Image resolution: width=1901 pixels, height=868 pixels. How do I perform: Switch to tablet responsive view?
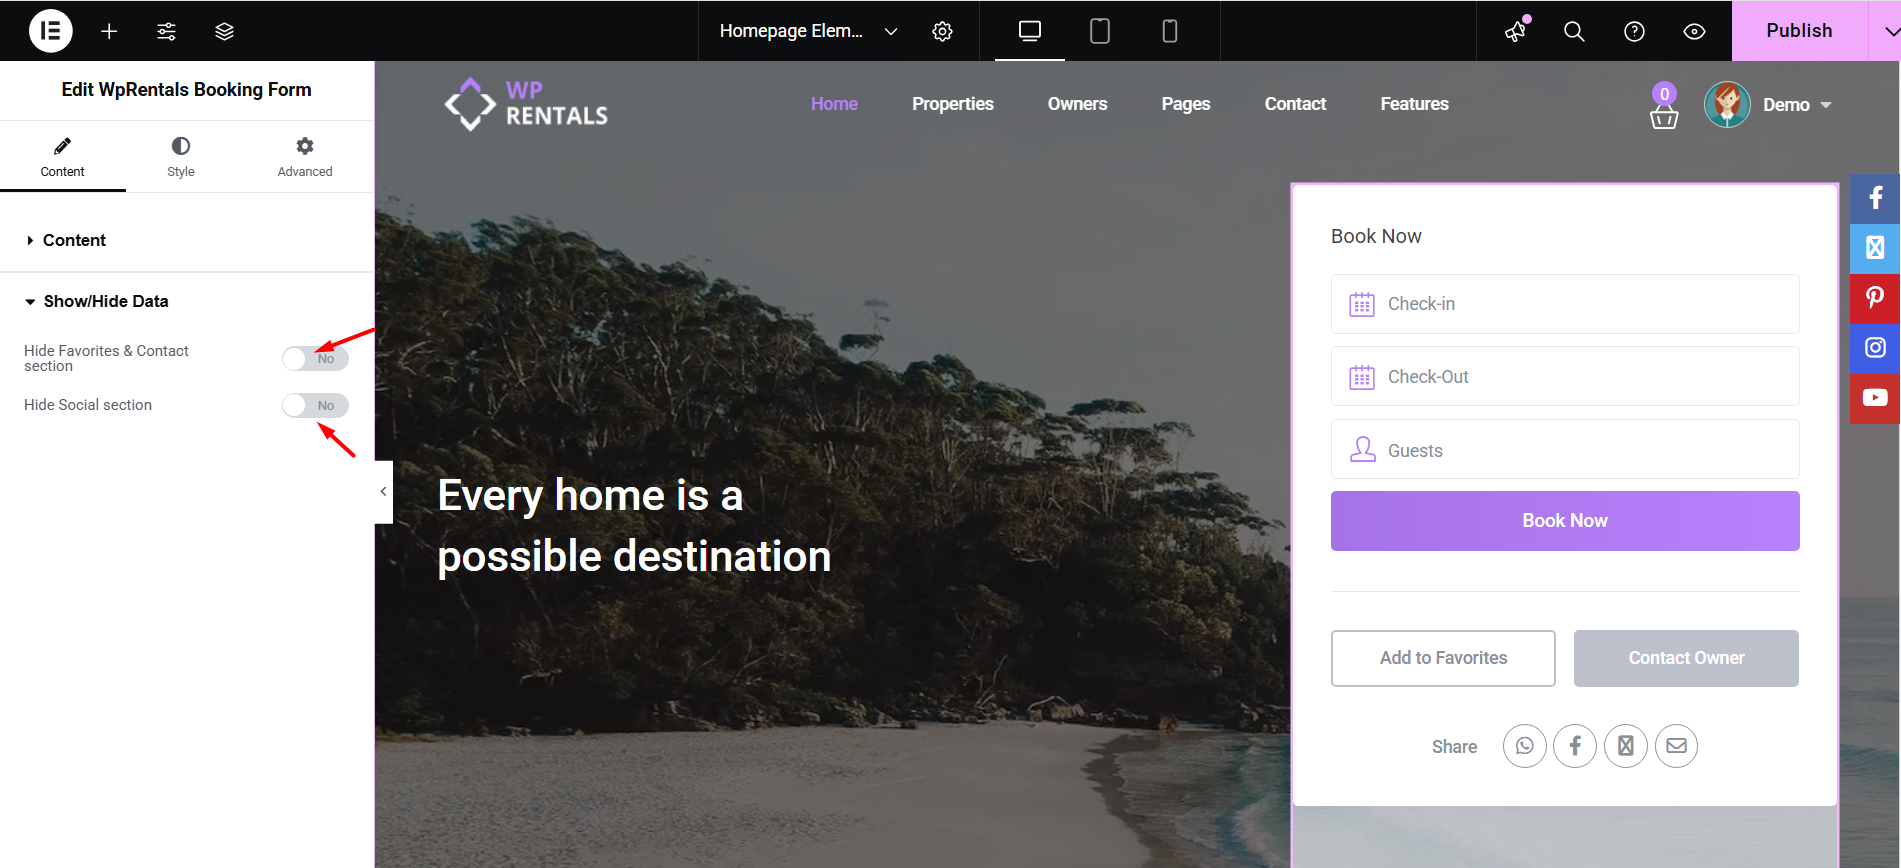[1099, 31]
